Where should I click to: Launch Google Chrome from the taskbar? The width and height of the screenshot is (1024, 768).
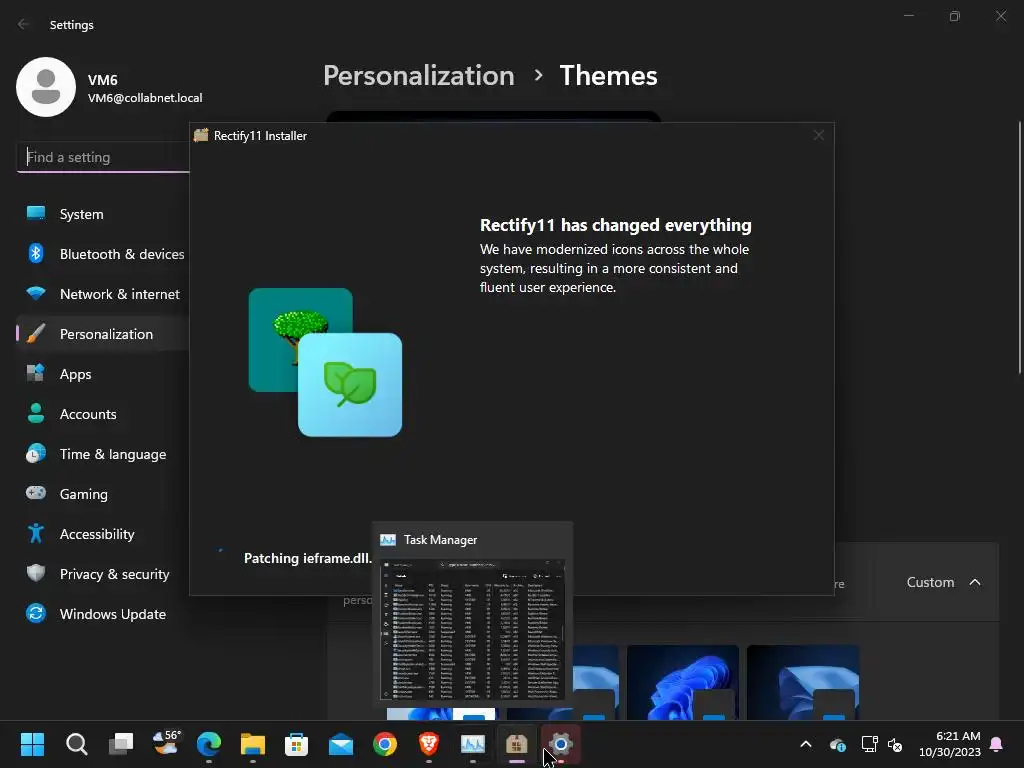(x=385, y=744)
